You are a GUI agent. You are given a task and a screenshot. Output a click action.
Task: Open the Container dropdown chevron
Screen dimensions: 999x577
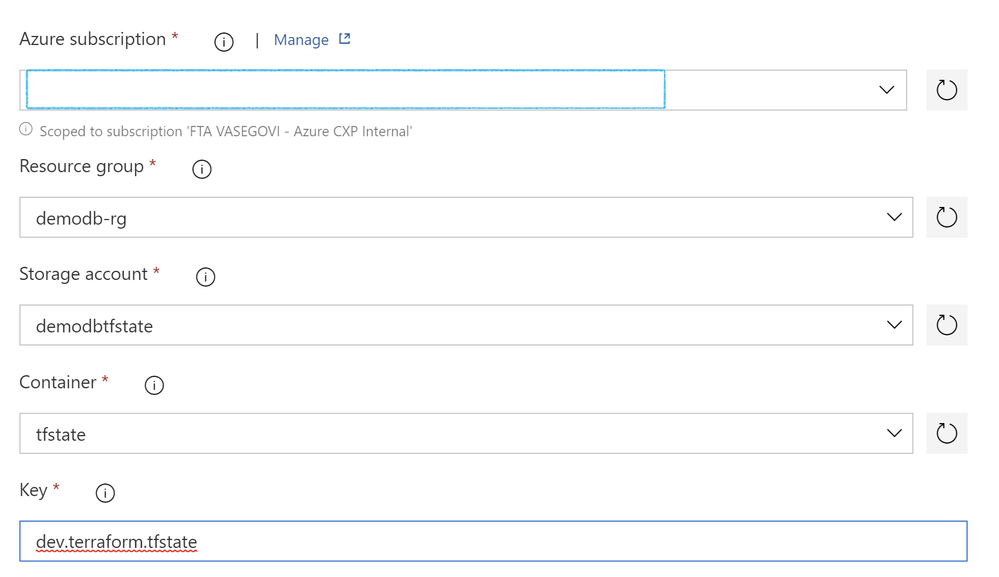click(895, 433)
